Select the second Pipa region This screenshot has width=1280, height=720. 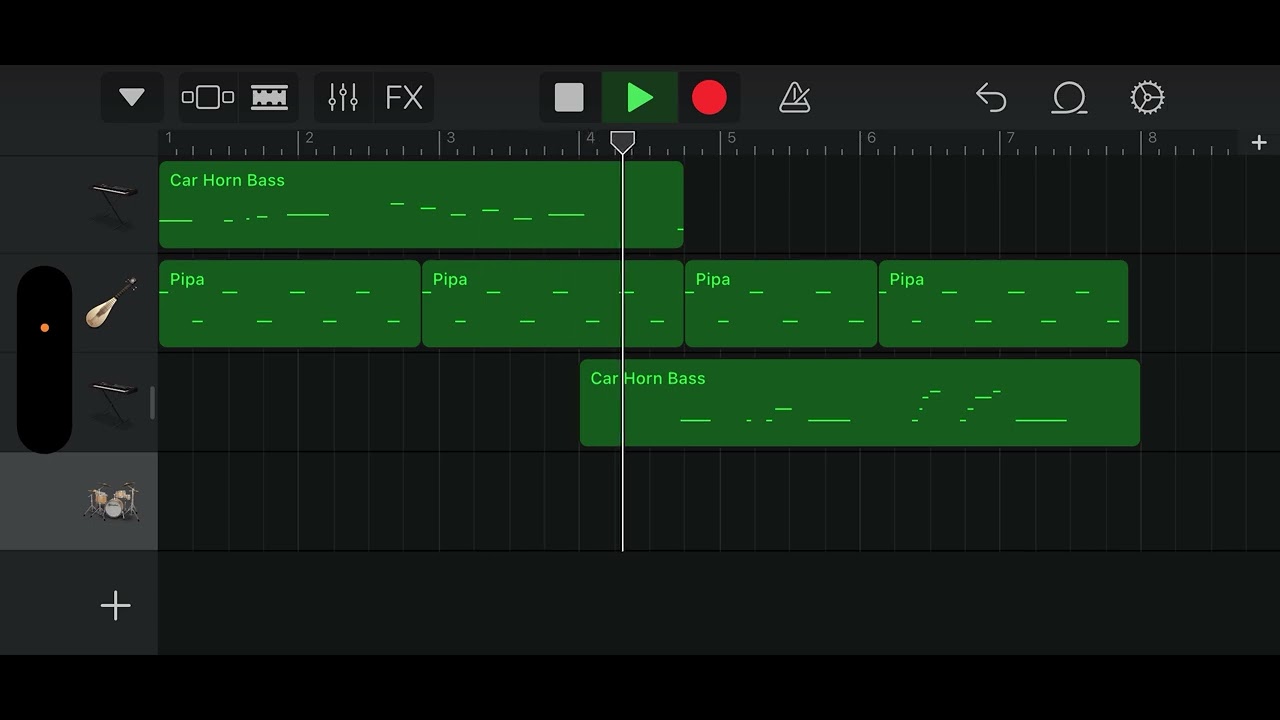tap(553, 303)
